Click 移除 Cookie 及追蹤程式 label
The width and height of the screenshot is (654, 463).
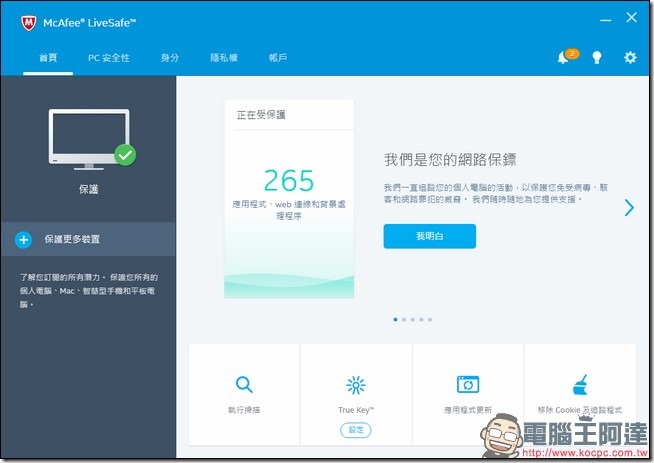point(580,410)
